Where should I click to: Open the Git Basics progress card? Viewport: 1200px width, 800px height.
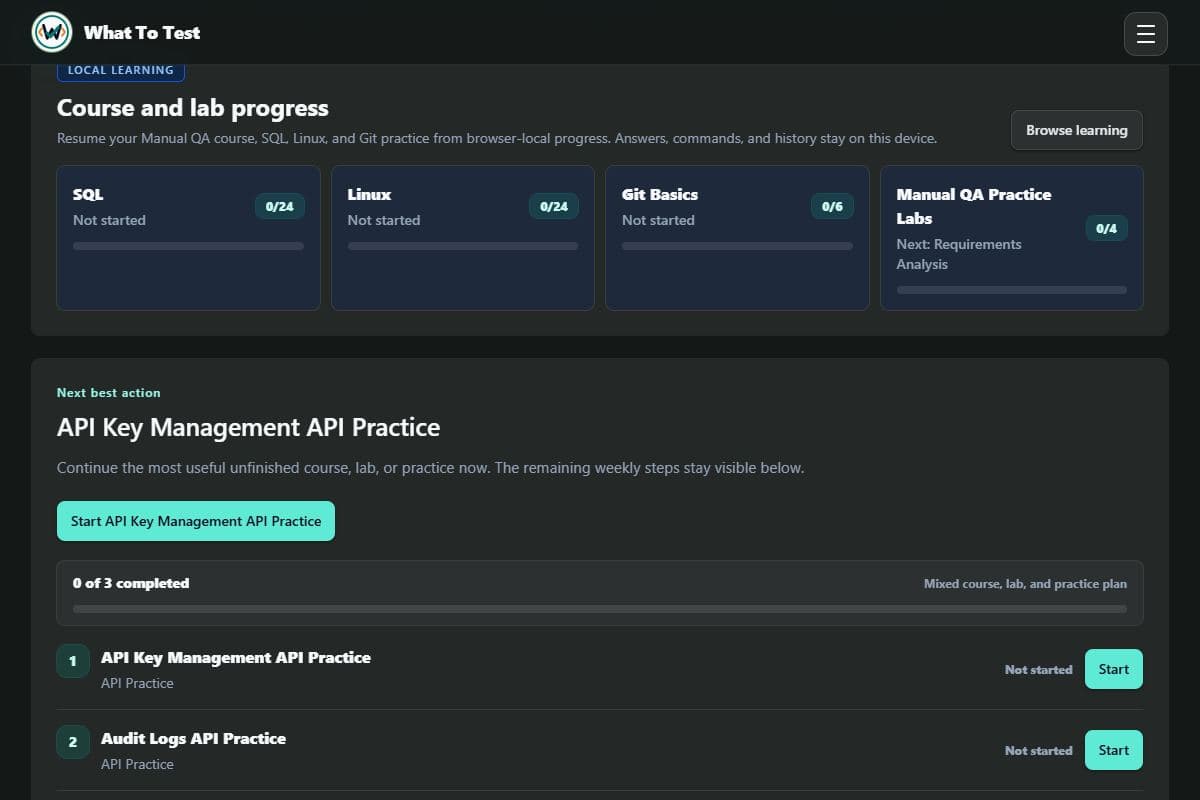pos(737,238)
